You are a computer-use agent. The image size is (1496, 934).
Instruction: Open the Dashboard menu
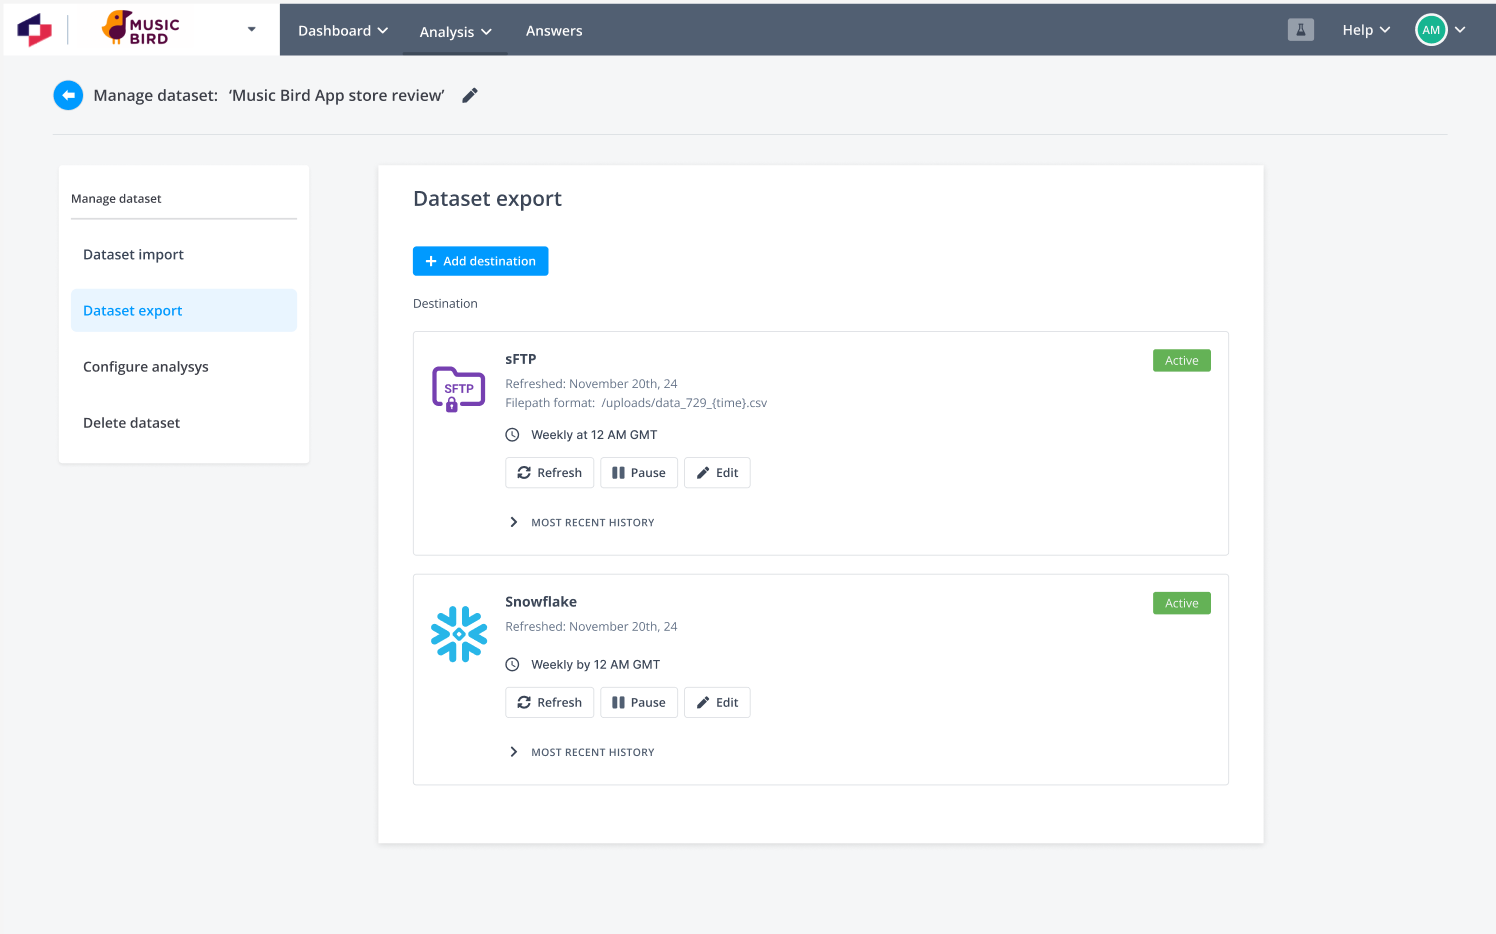343,31
